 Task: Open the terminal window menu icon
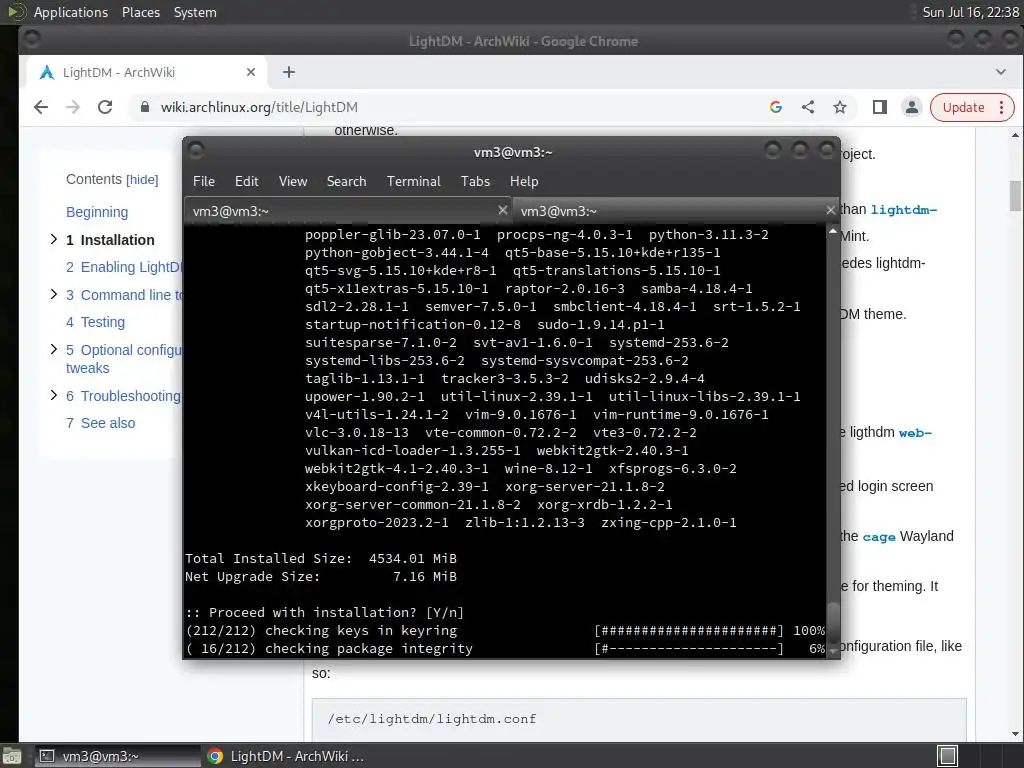[196, 151]
